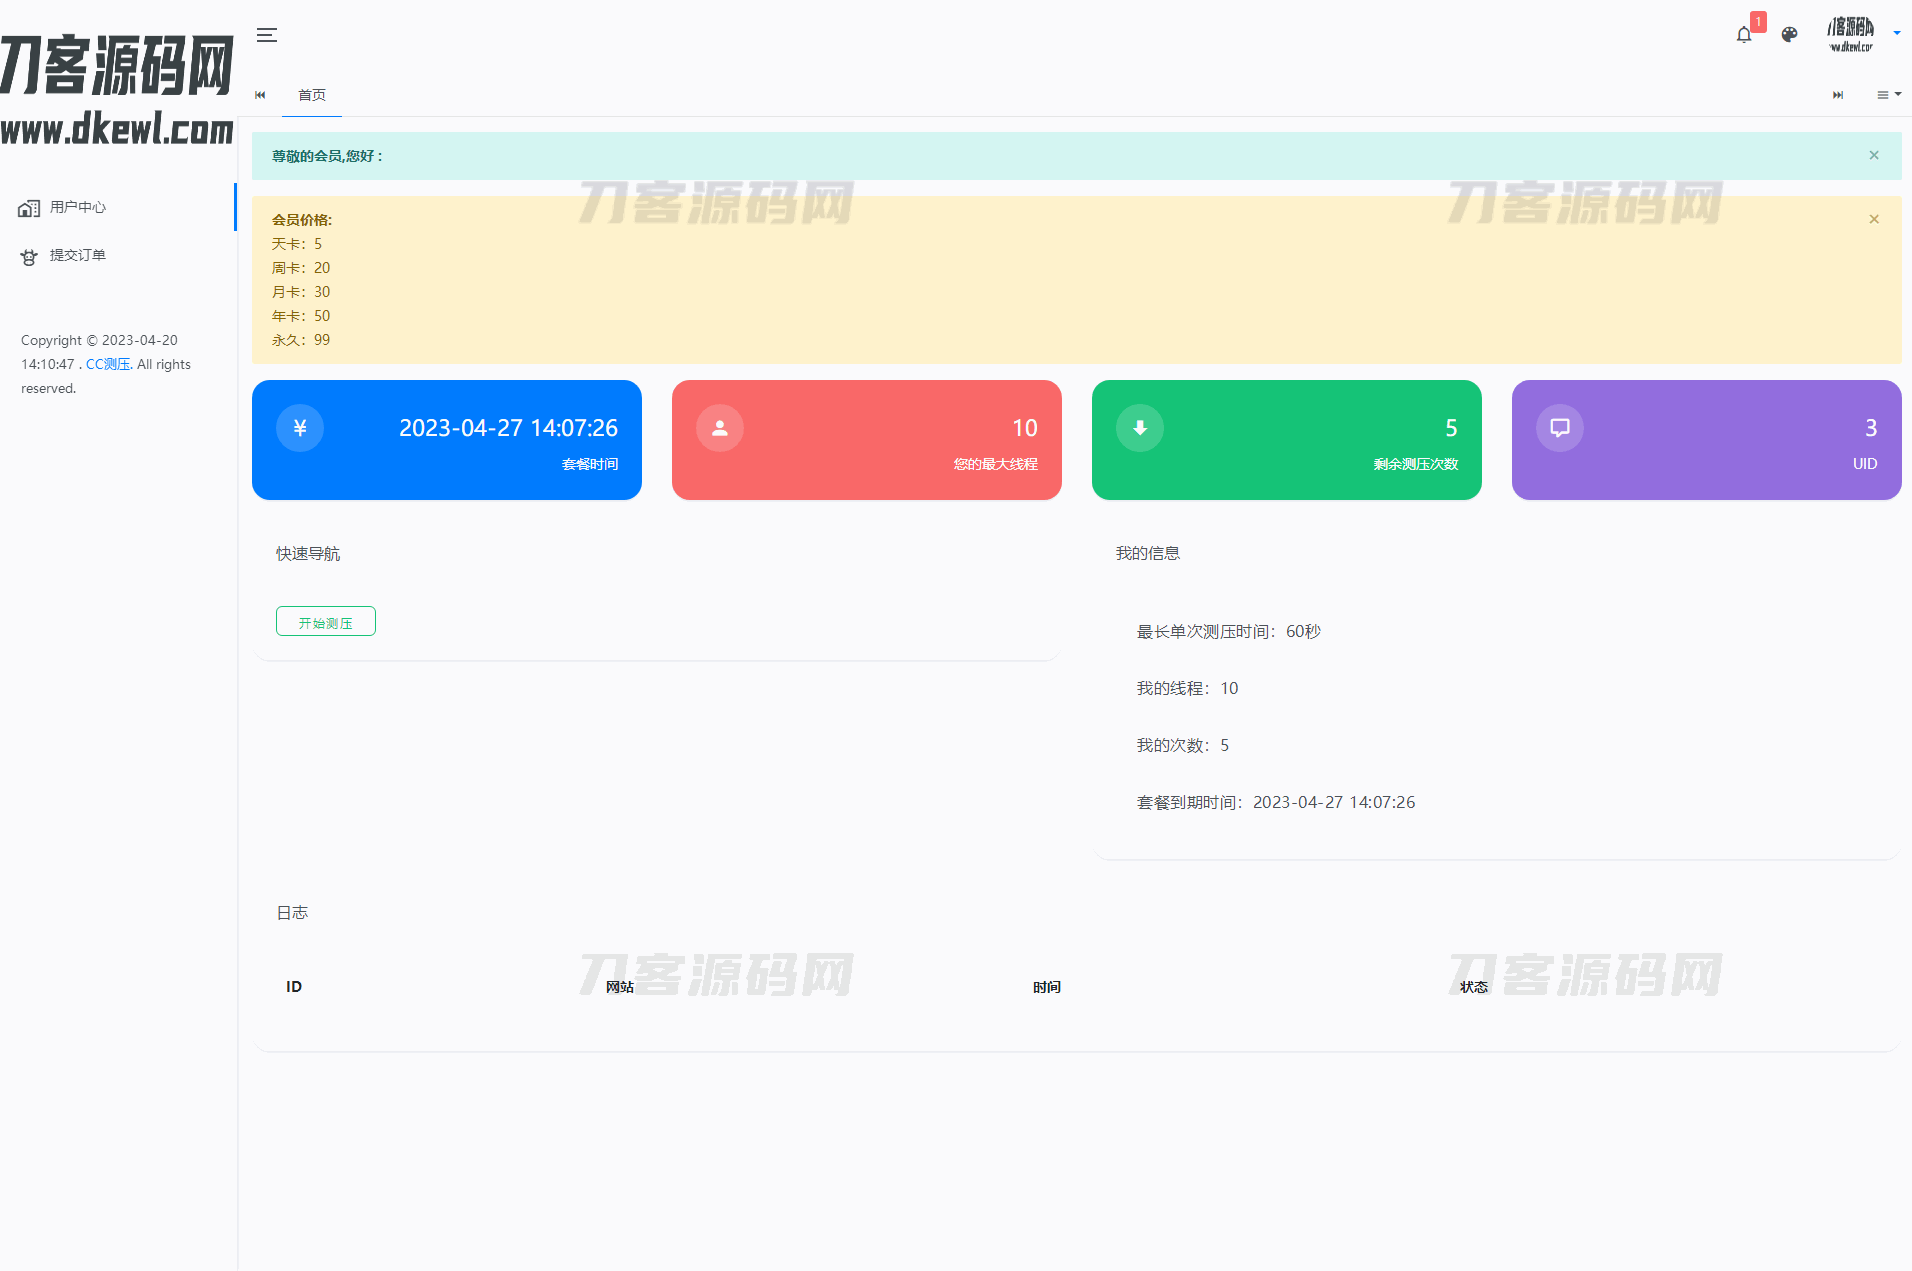Click the download arrow icon on green card
The image size is (1912, 1271).
click(1140, 428)
